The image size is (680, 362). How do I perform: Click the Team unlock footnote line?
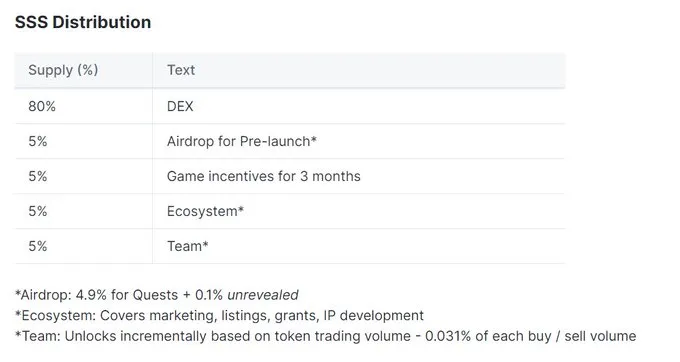coord(325,336)
